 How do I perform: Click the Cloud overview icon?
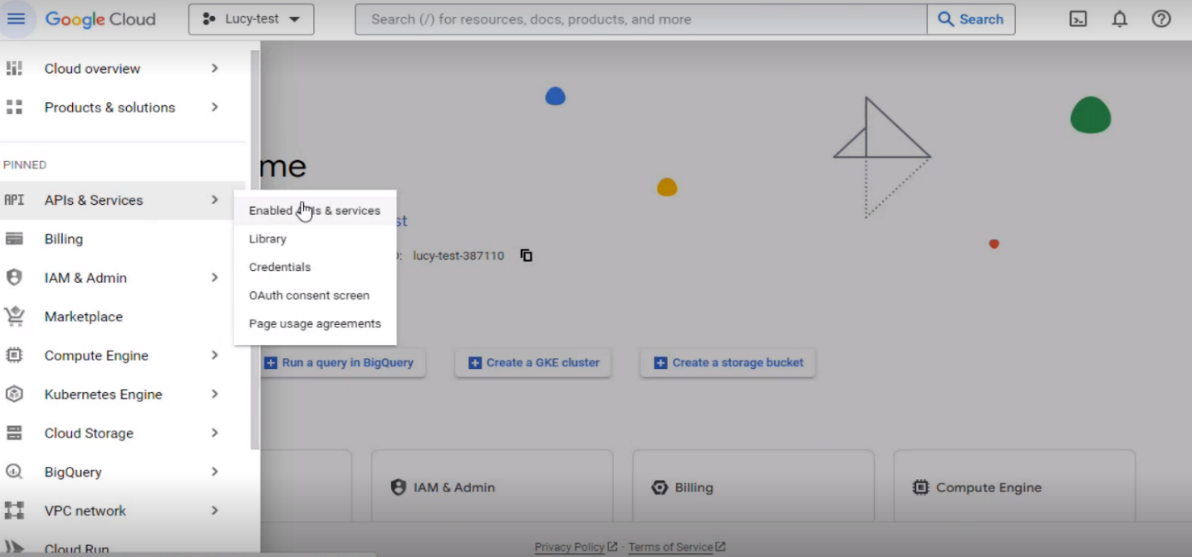tap(14, 68)
